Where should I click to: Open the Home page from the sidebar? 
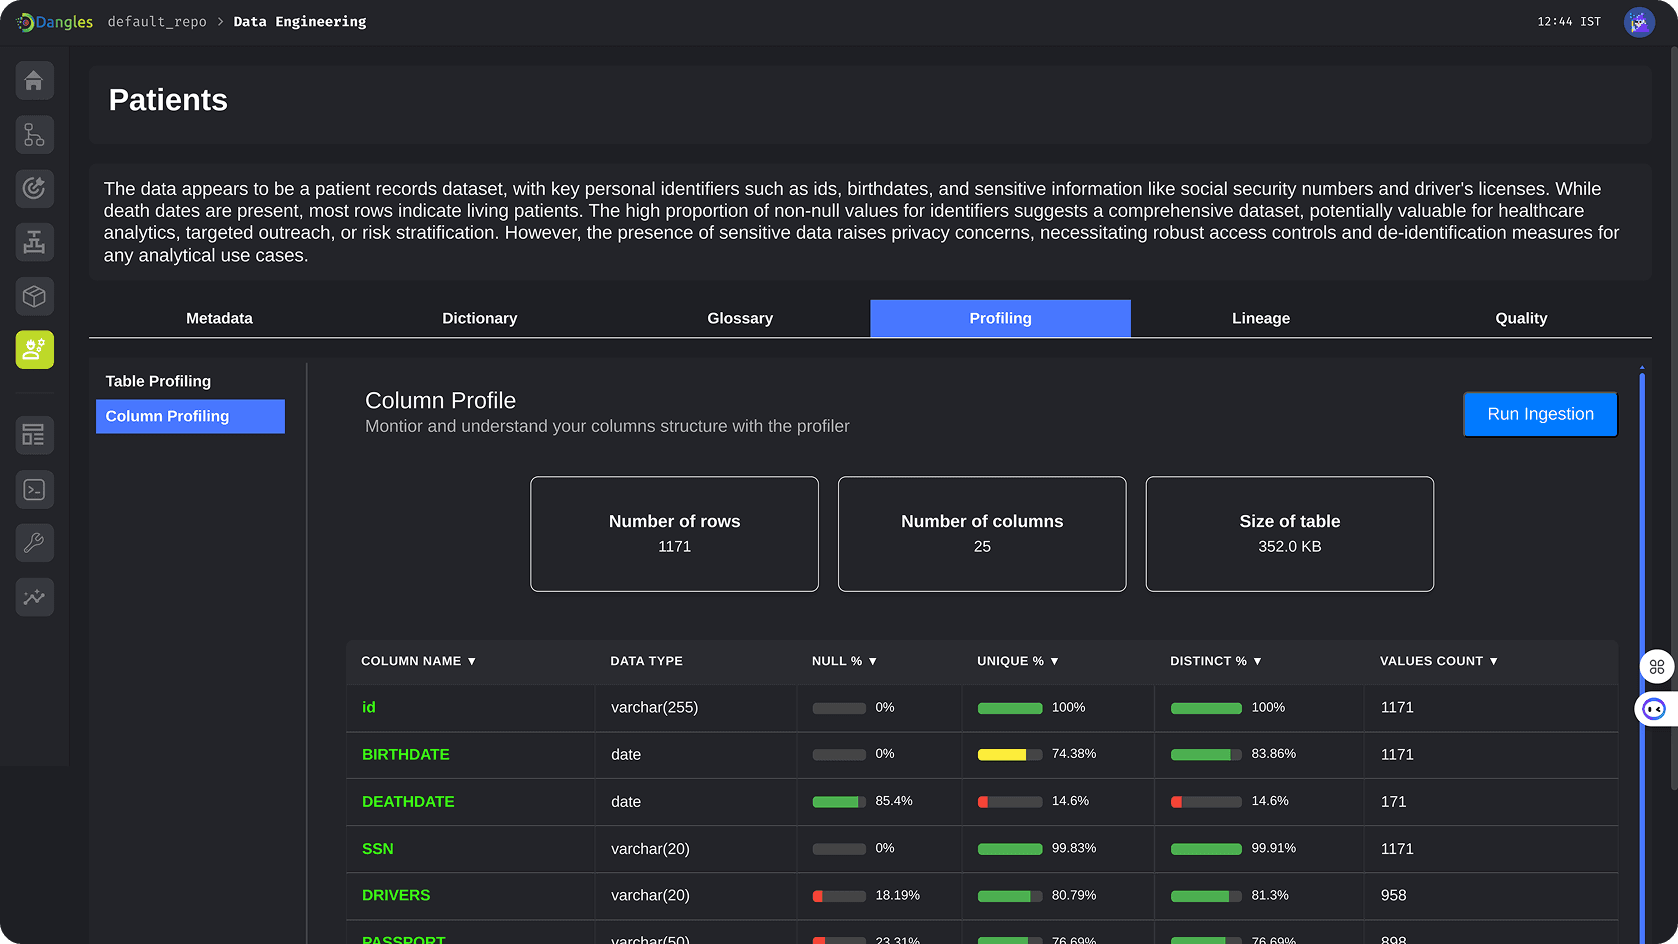point(34,81)
